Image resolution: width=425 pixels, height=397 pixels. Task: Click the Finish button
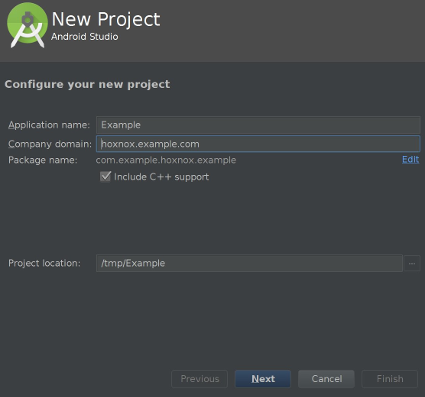point(390,379)
